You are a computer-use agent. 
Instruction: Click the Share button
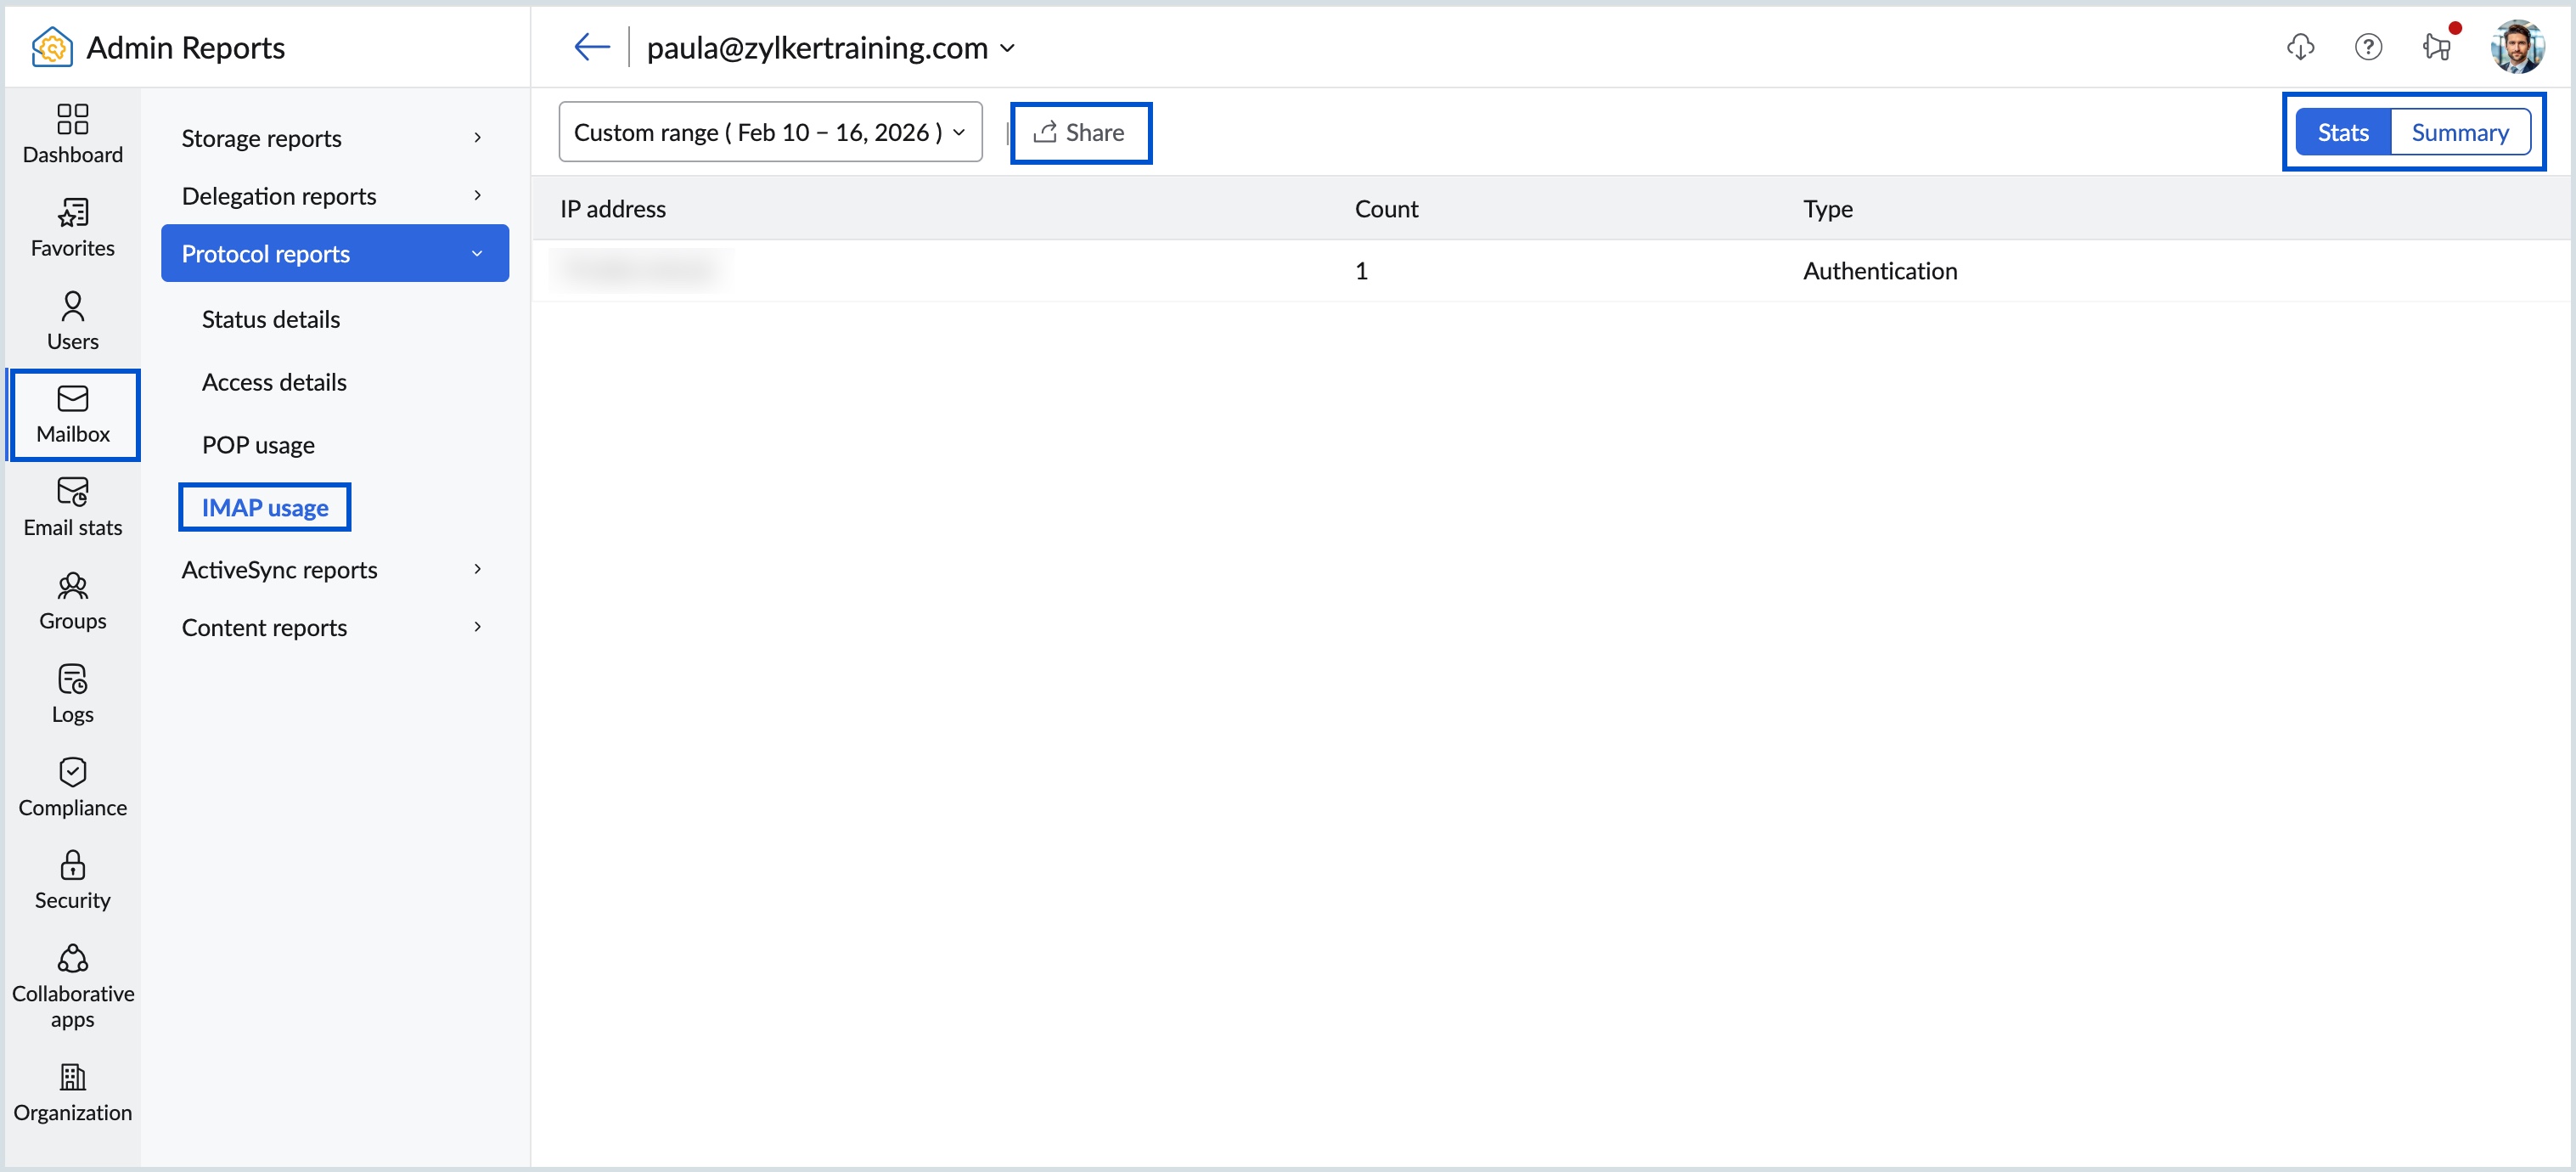click(1081, 132)
